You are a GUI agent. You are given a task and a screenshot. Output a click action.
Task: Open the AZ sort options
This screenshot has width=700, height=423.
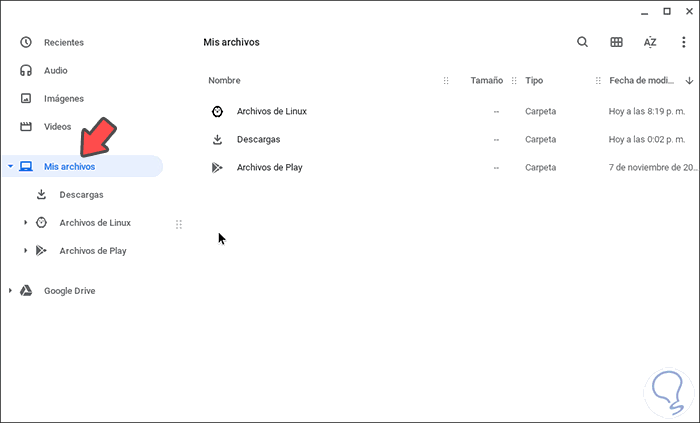point(650,42)
